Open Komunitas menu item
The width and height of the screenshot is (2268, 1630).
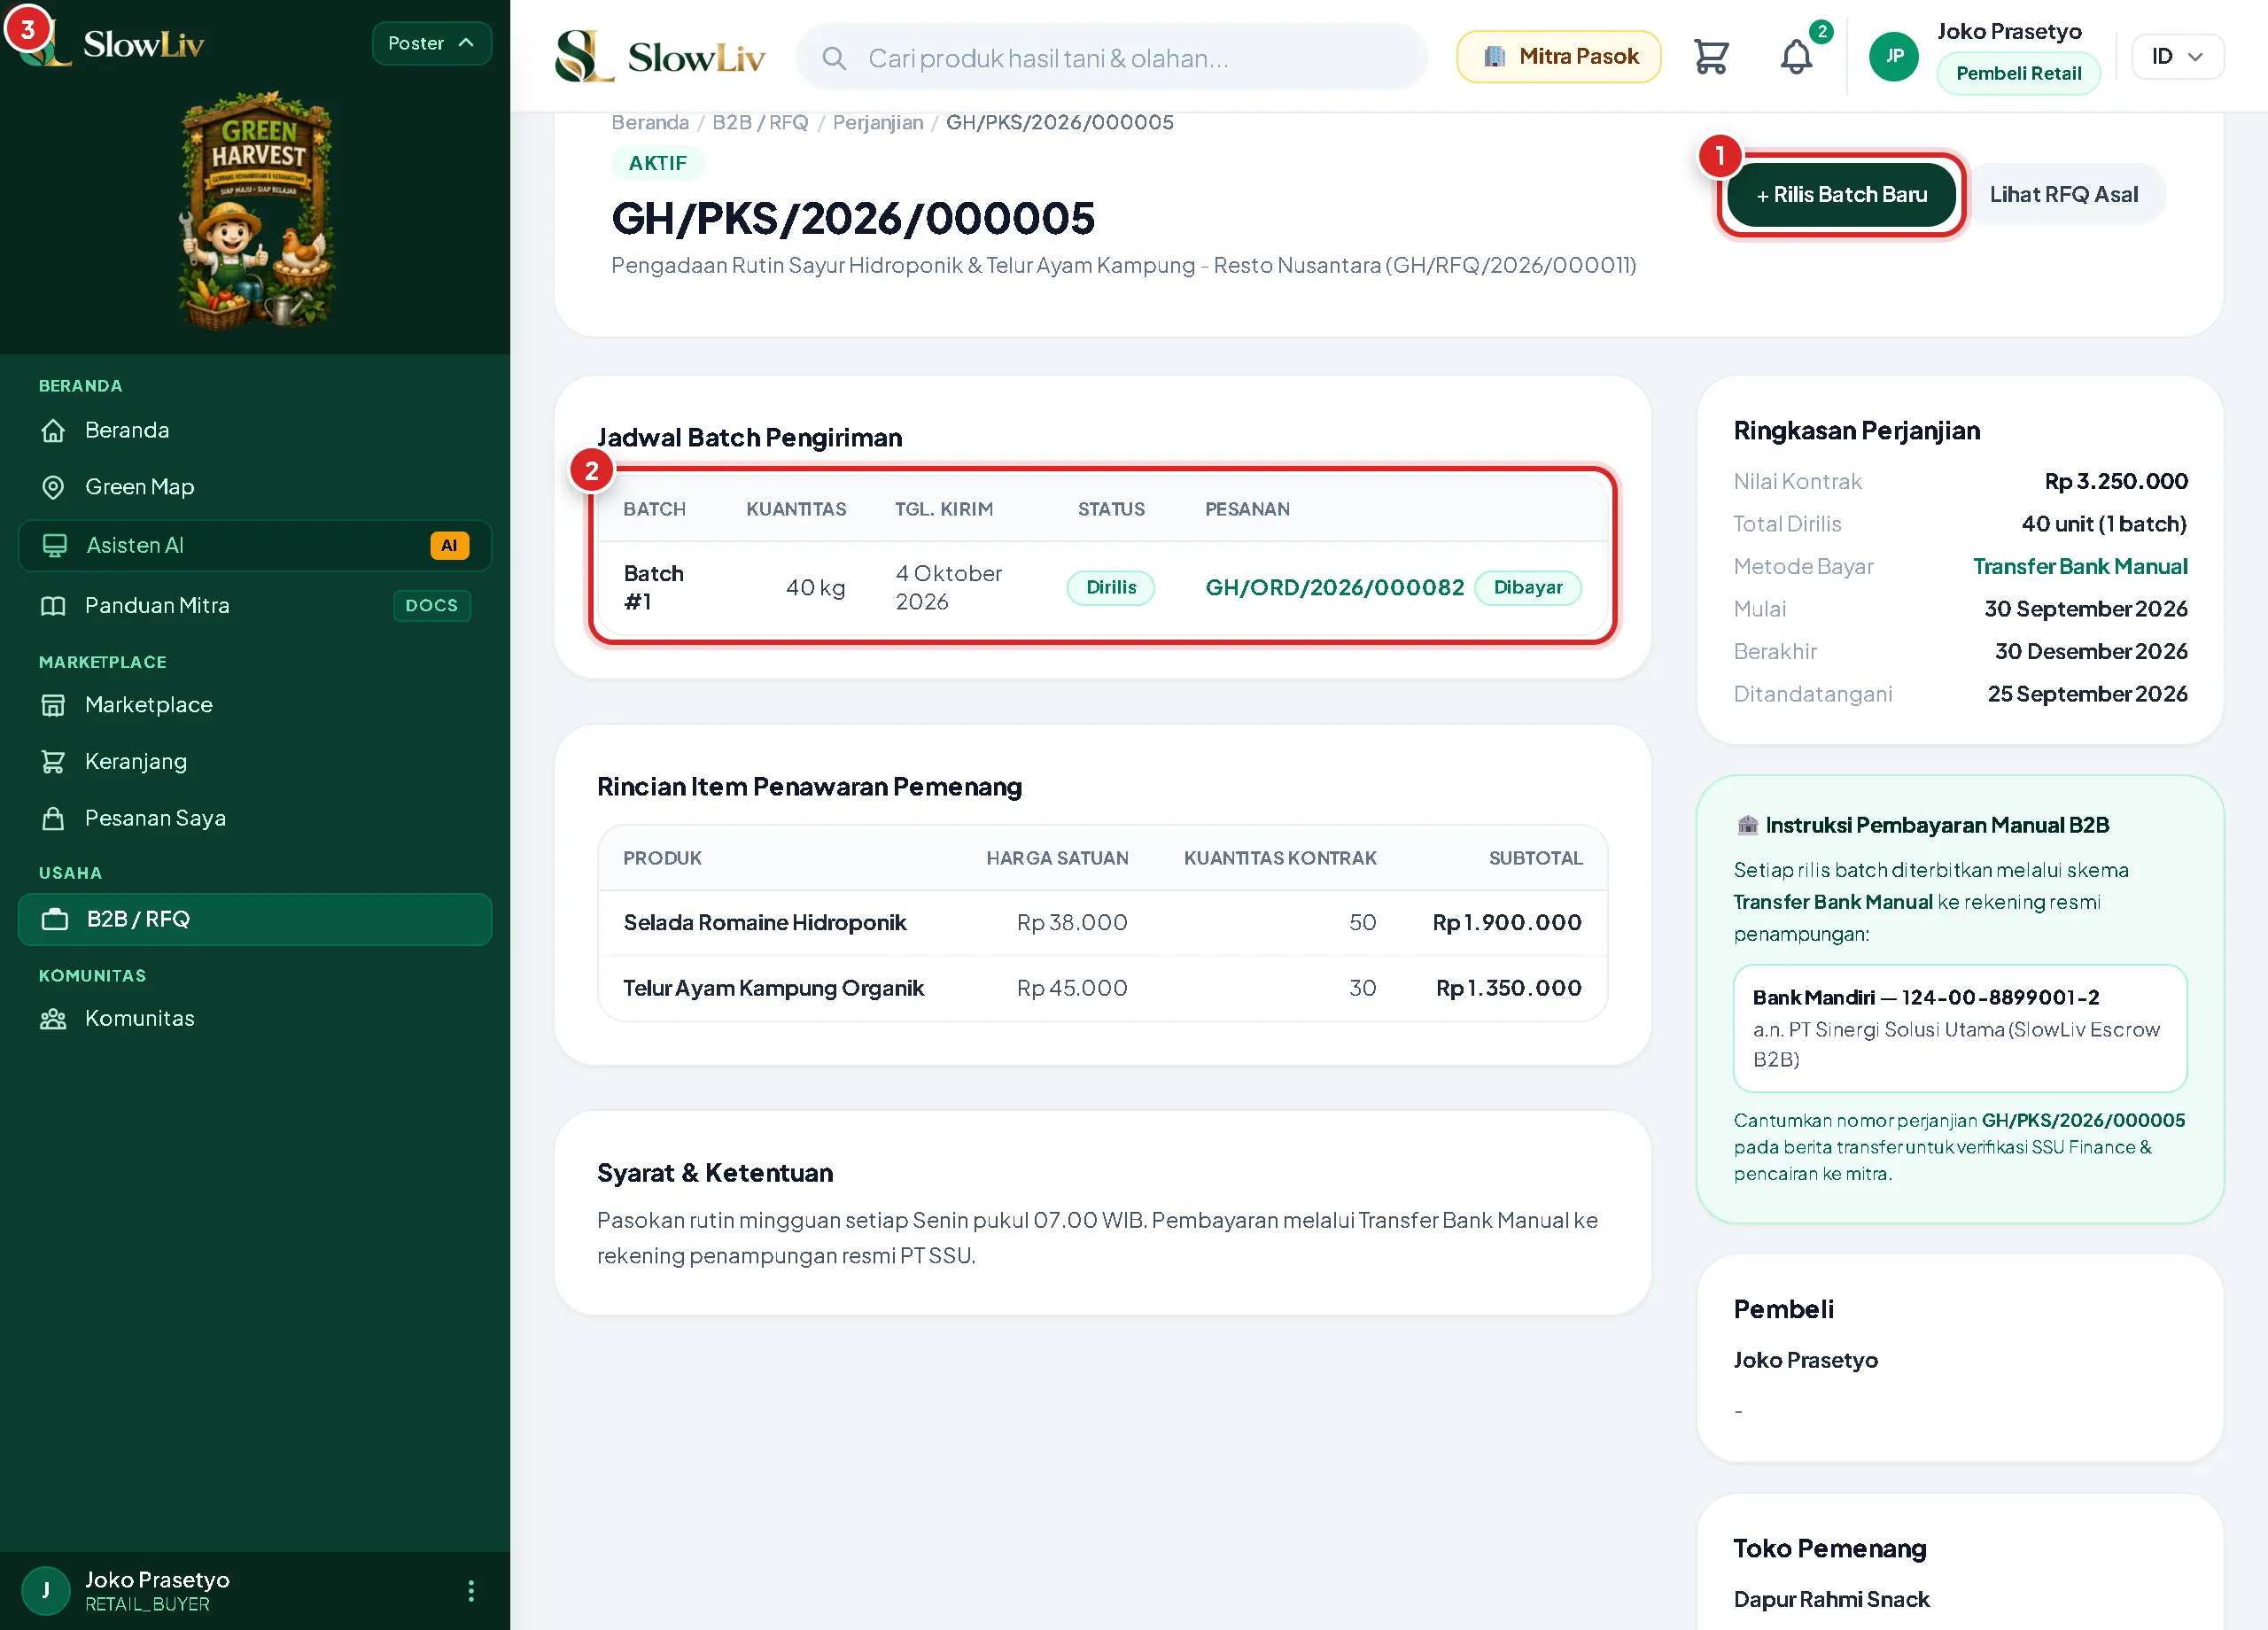coord(254,1018)
